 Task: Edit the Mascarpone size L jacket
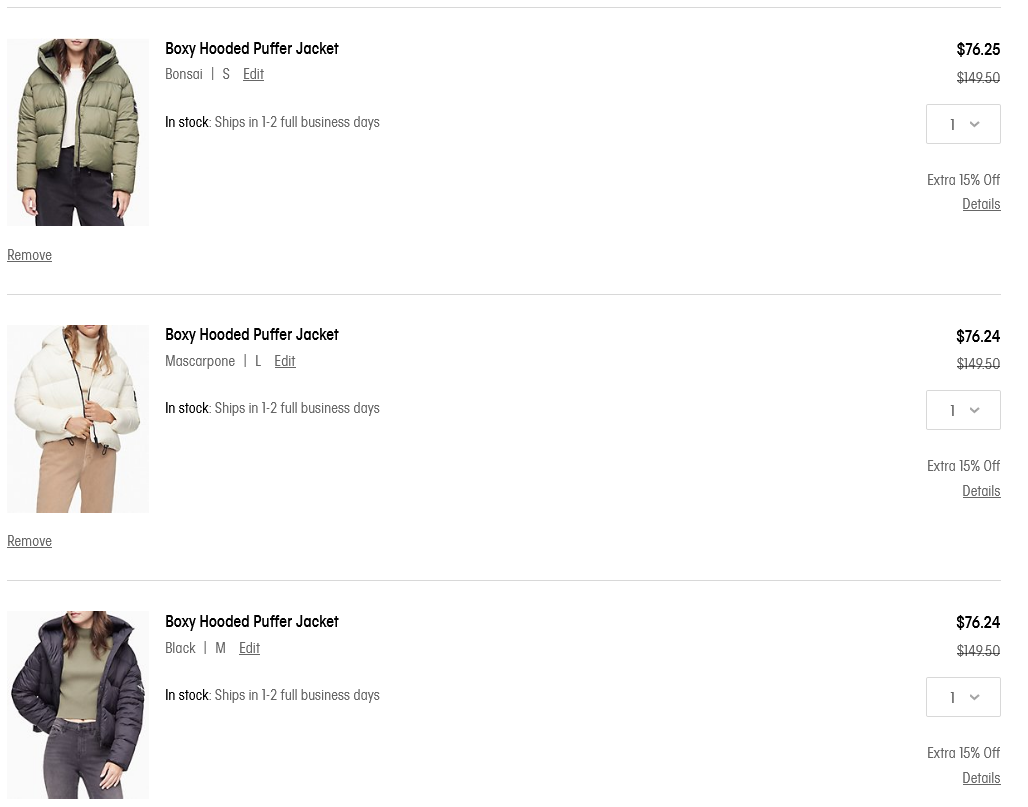click(285, 361)
